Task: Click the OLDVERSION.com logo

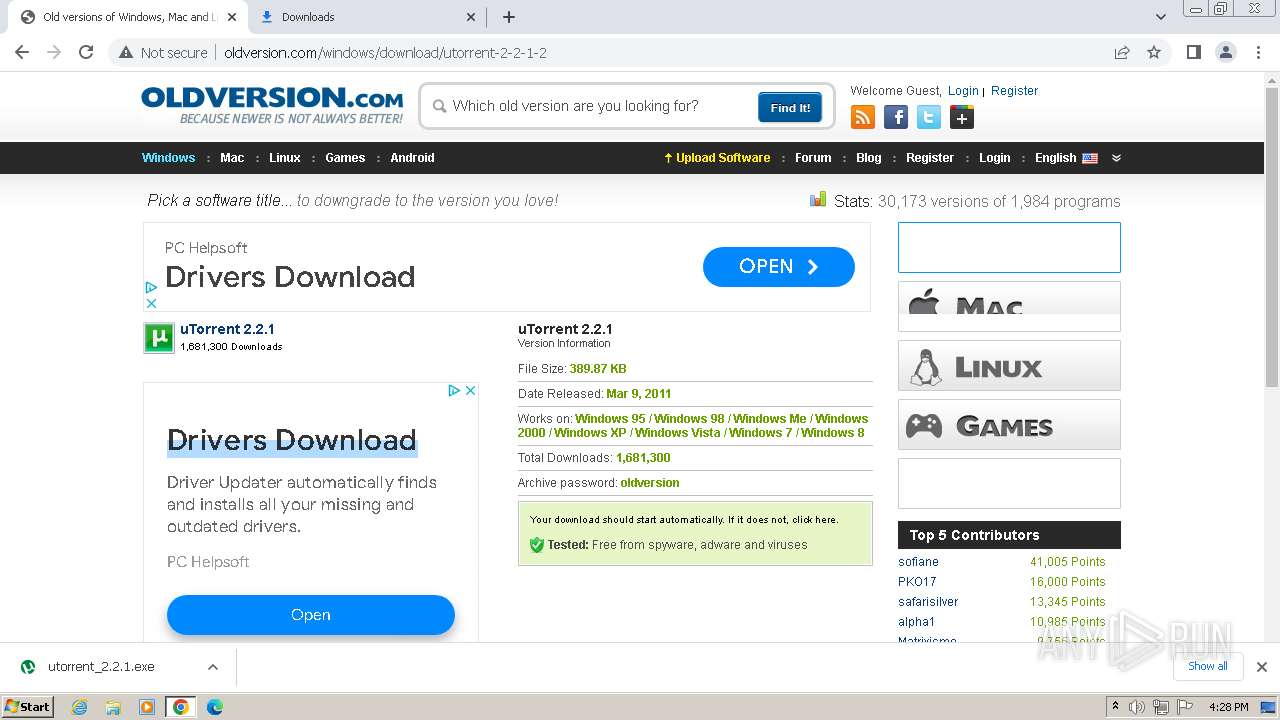Action: pos(272,105)
